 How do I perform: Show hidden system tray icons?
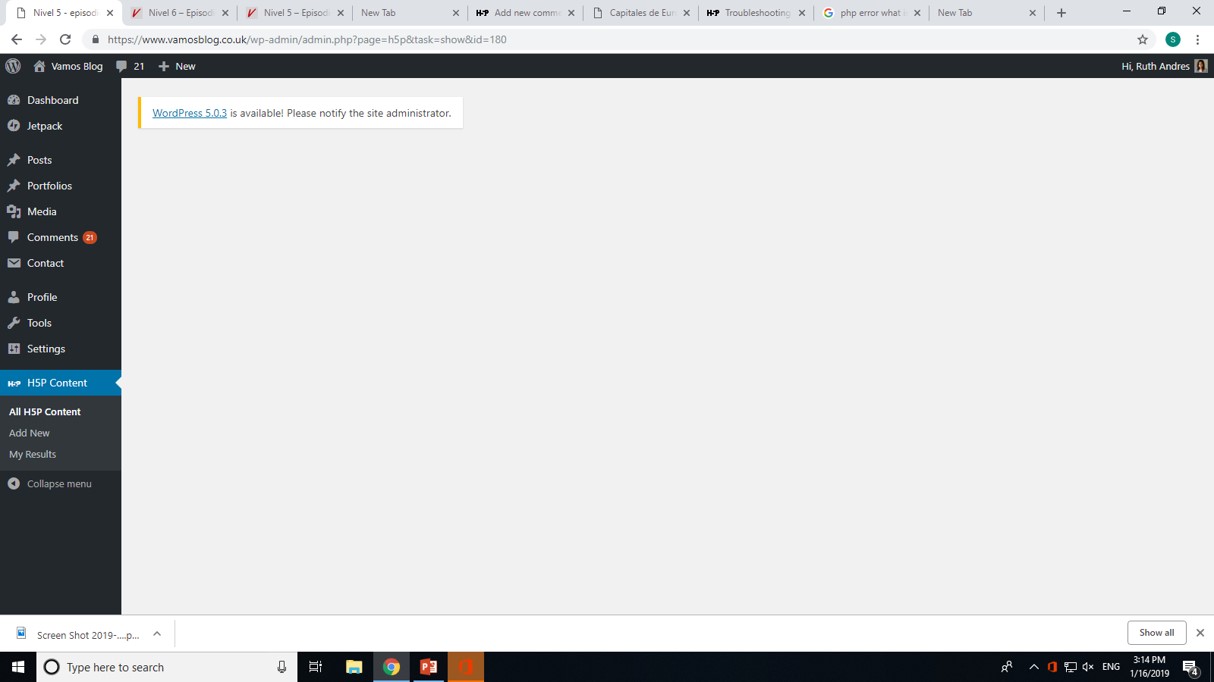1034,667
